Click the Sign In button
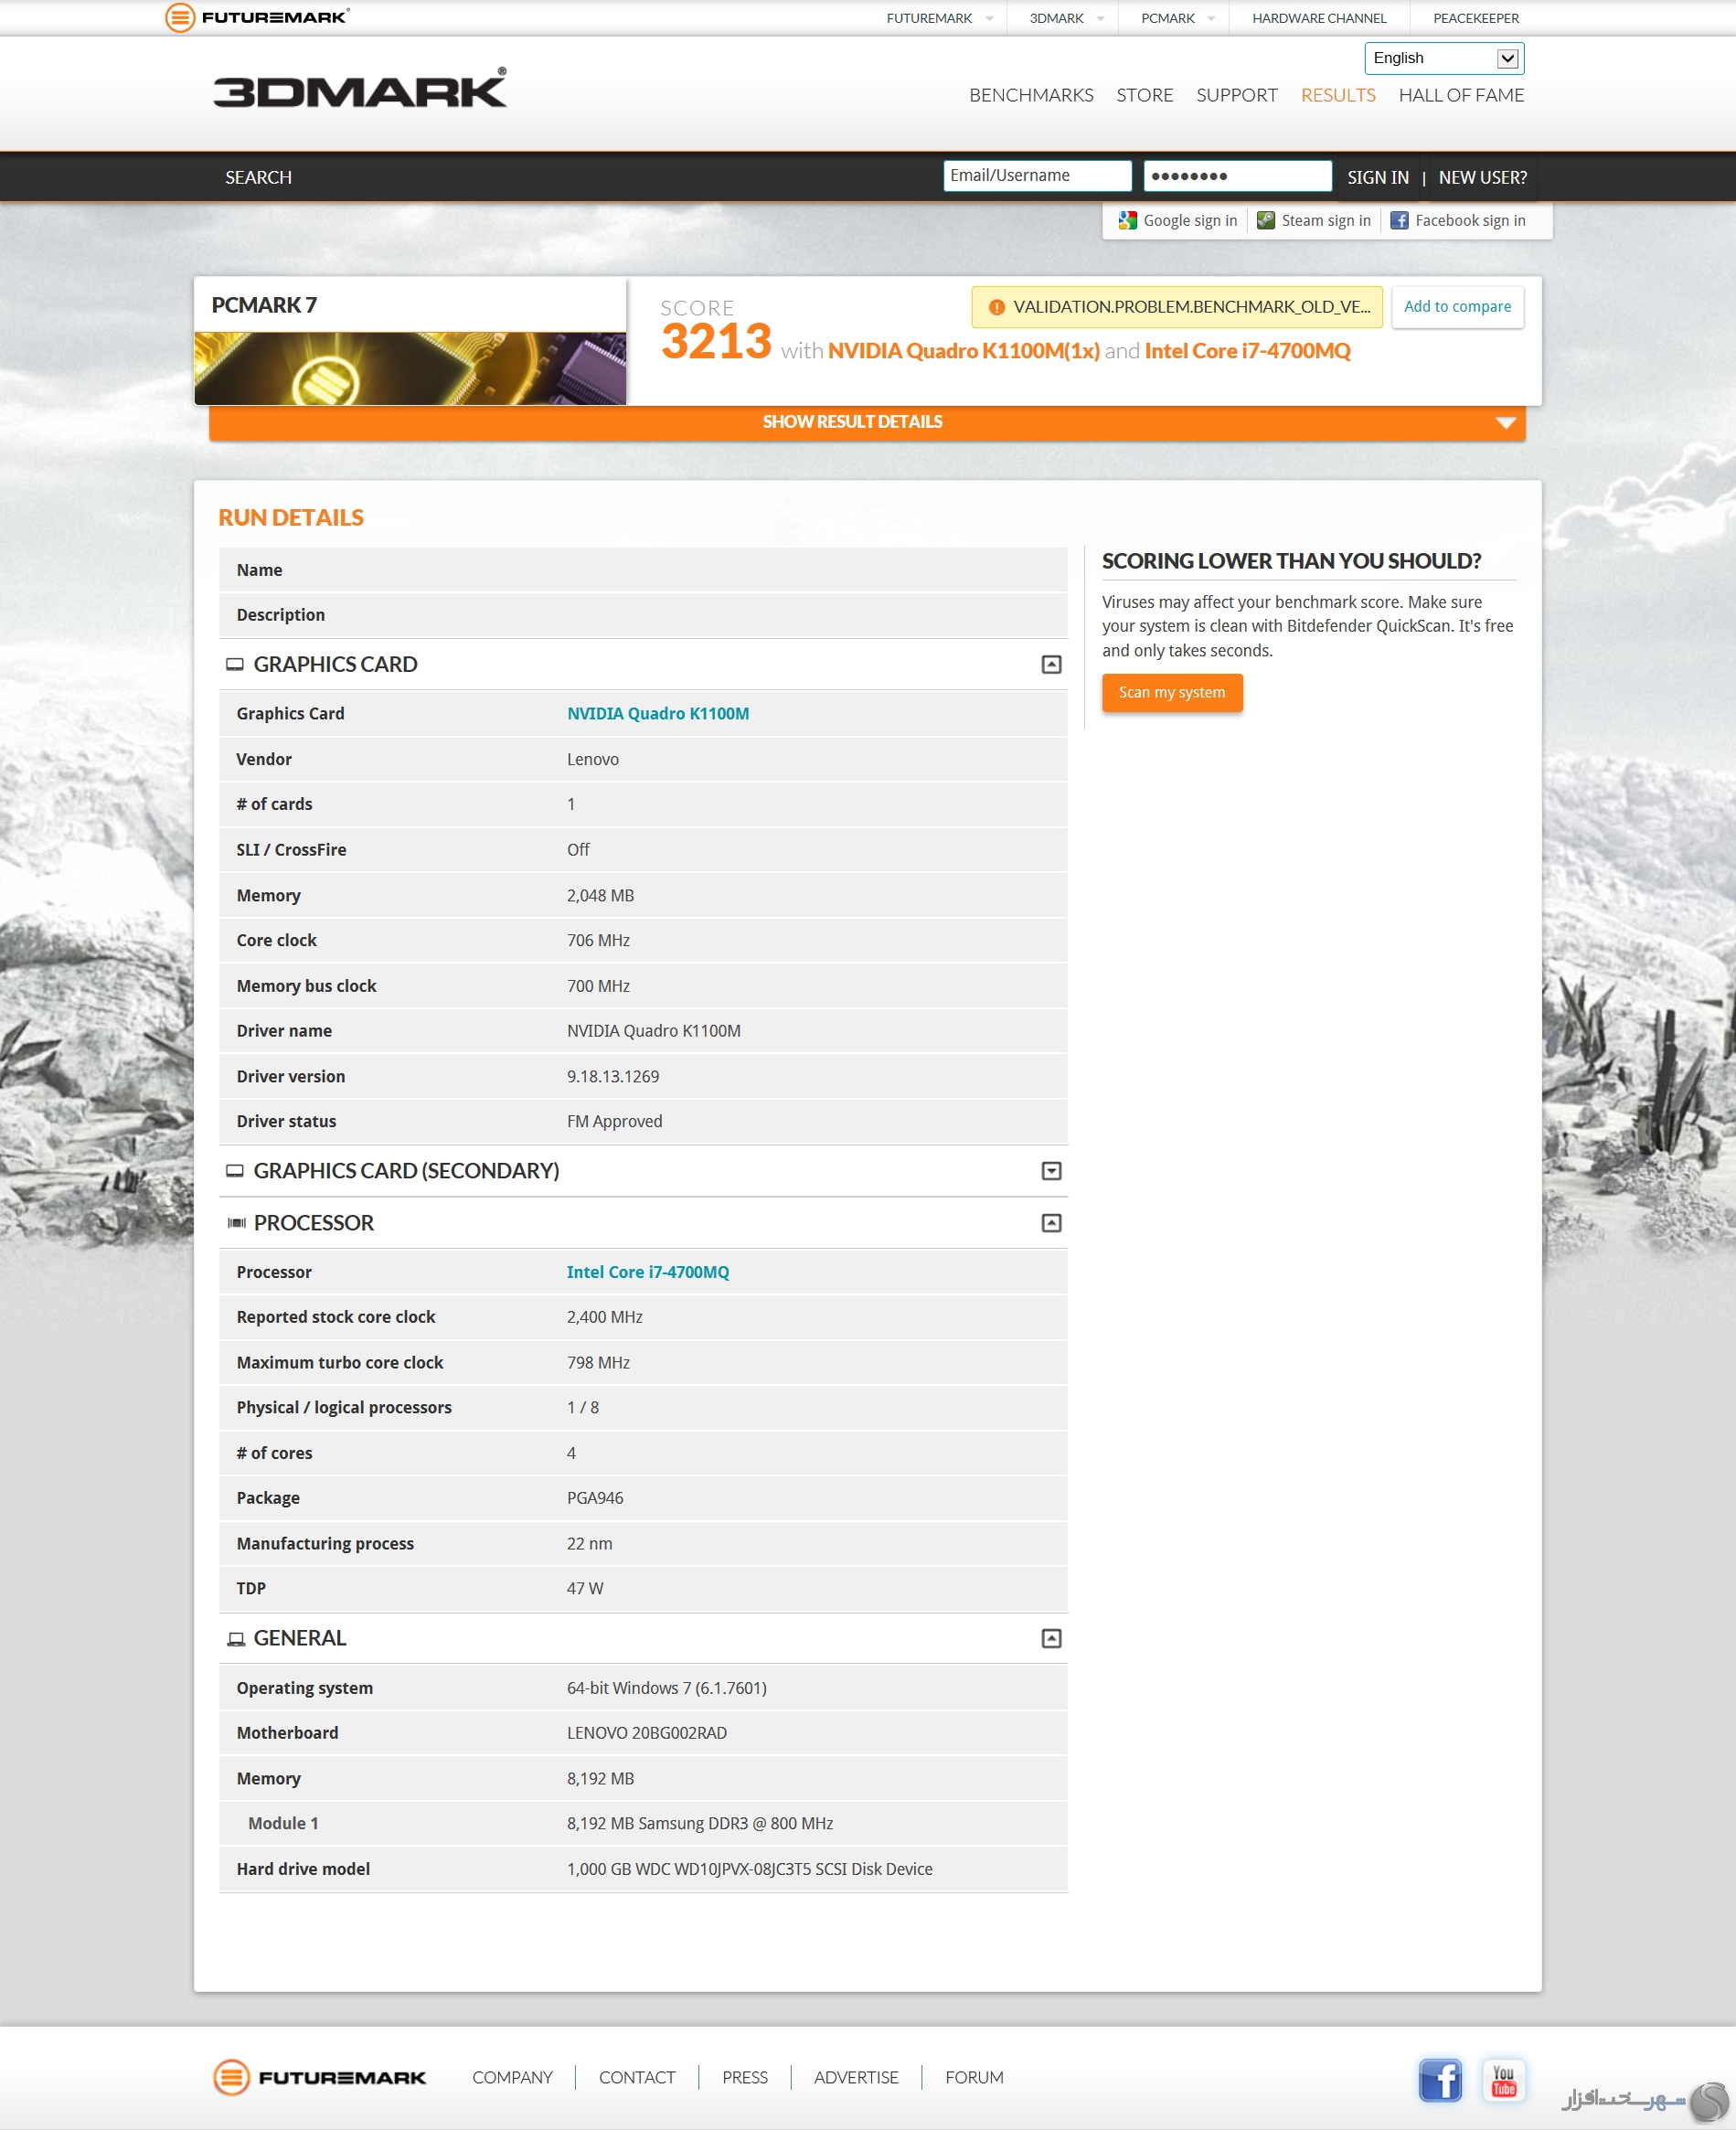 pos(1377,177)
